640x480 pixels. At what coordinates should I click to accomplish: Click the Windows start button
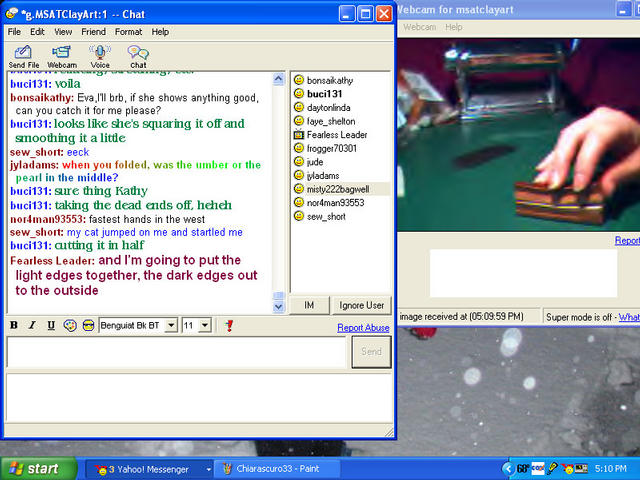coord(39,469)
